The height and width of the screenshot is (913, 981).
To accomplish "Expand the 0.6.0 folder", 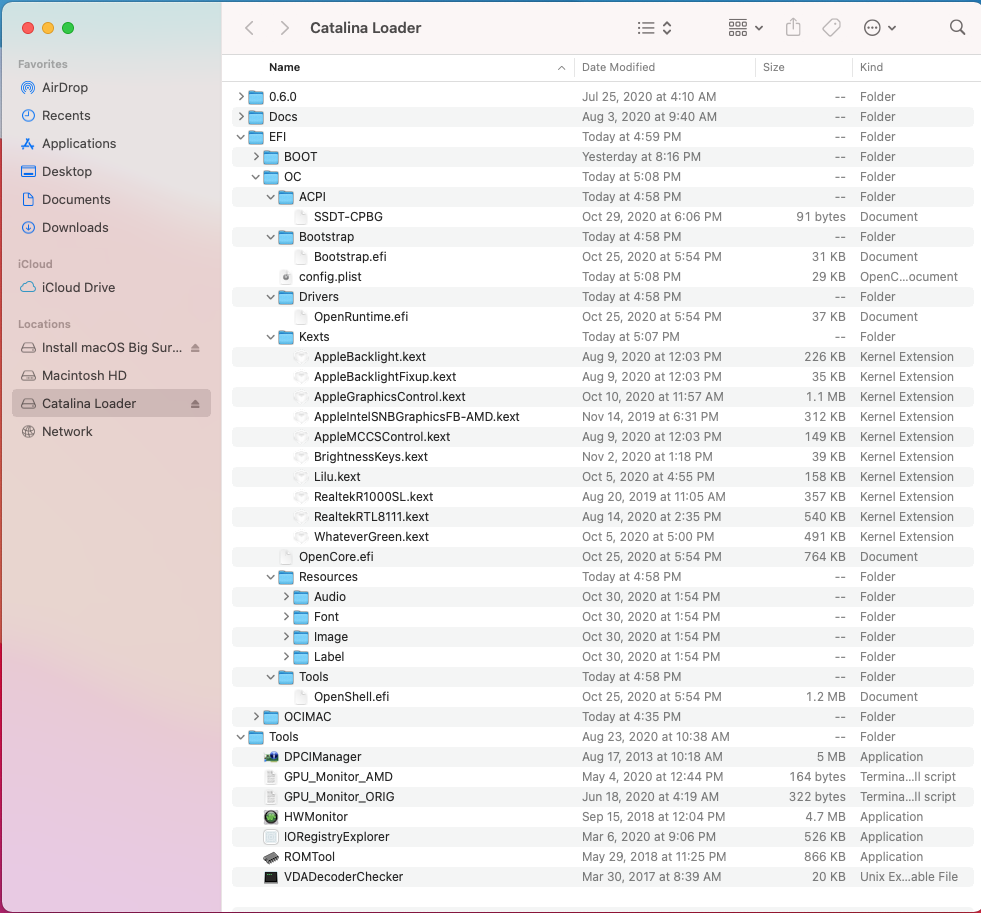I will pos(241,96).
